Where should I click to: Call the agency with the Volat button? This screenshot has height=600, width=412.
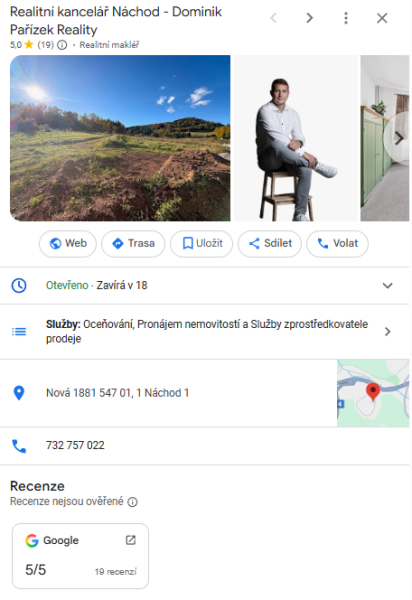pos(337,243)
